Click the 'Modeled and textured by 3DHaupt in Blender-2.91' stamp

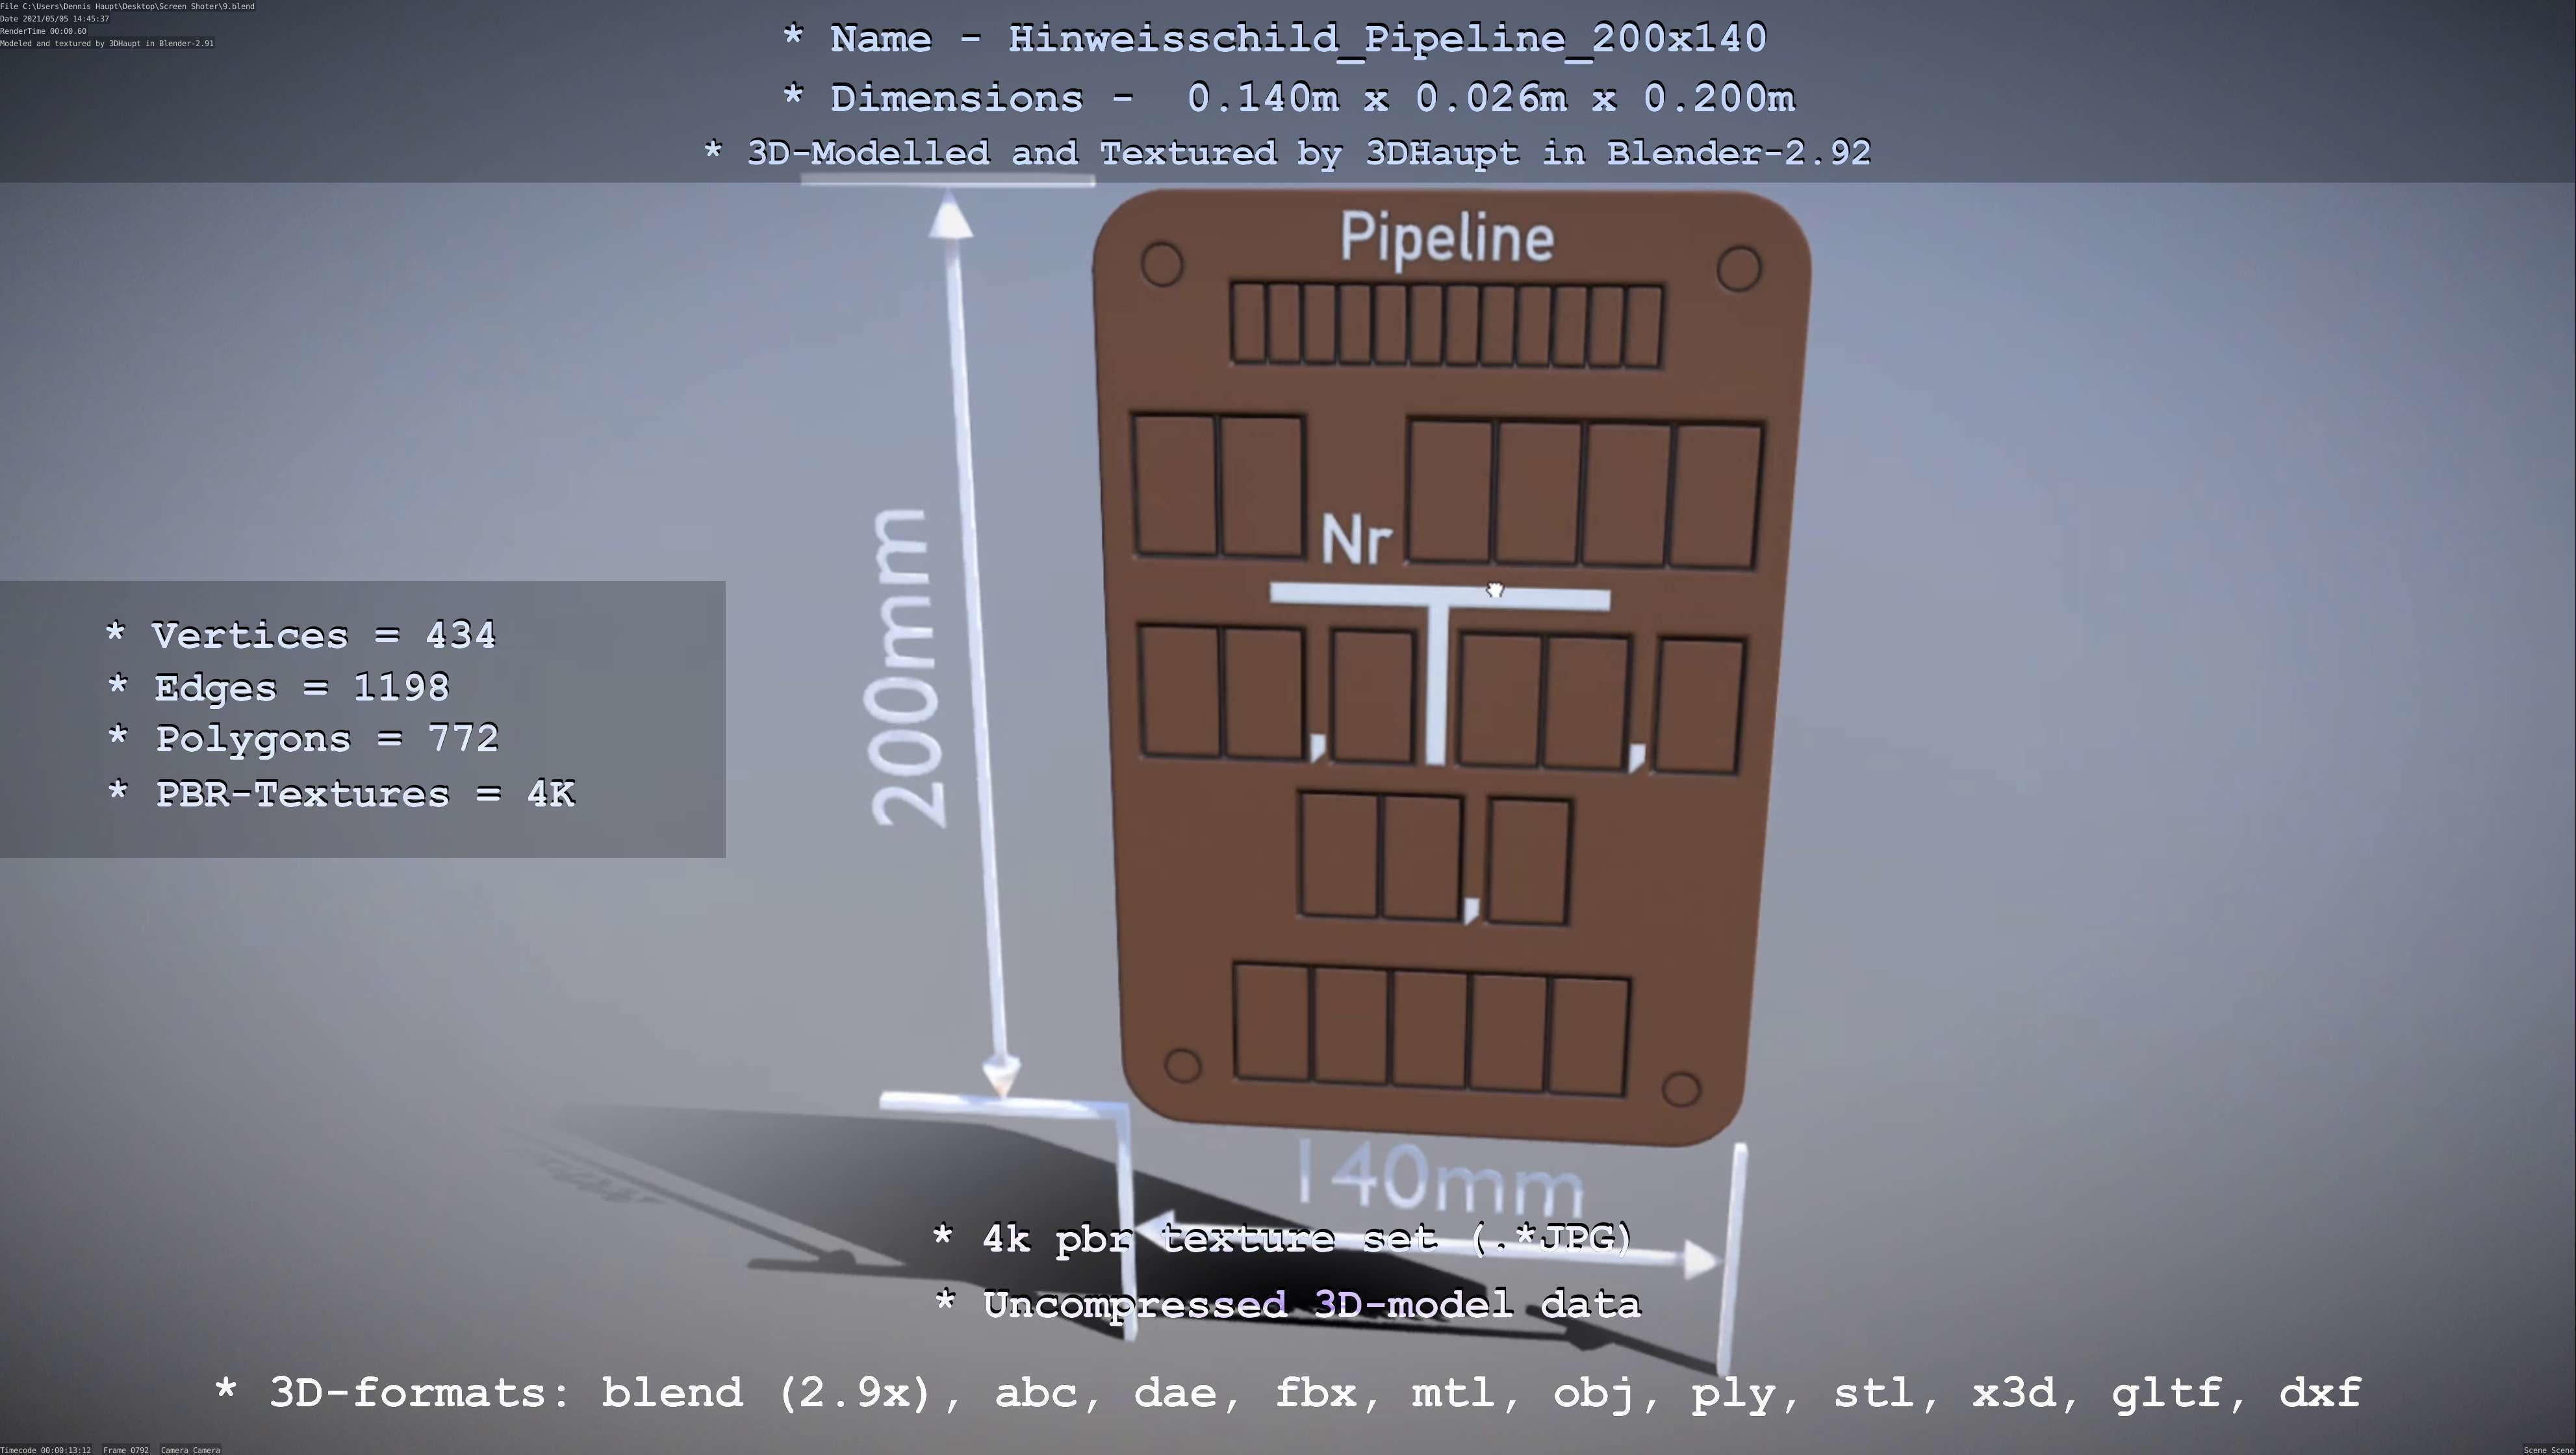click(x=107, y=43)
